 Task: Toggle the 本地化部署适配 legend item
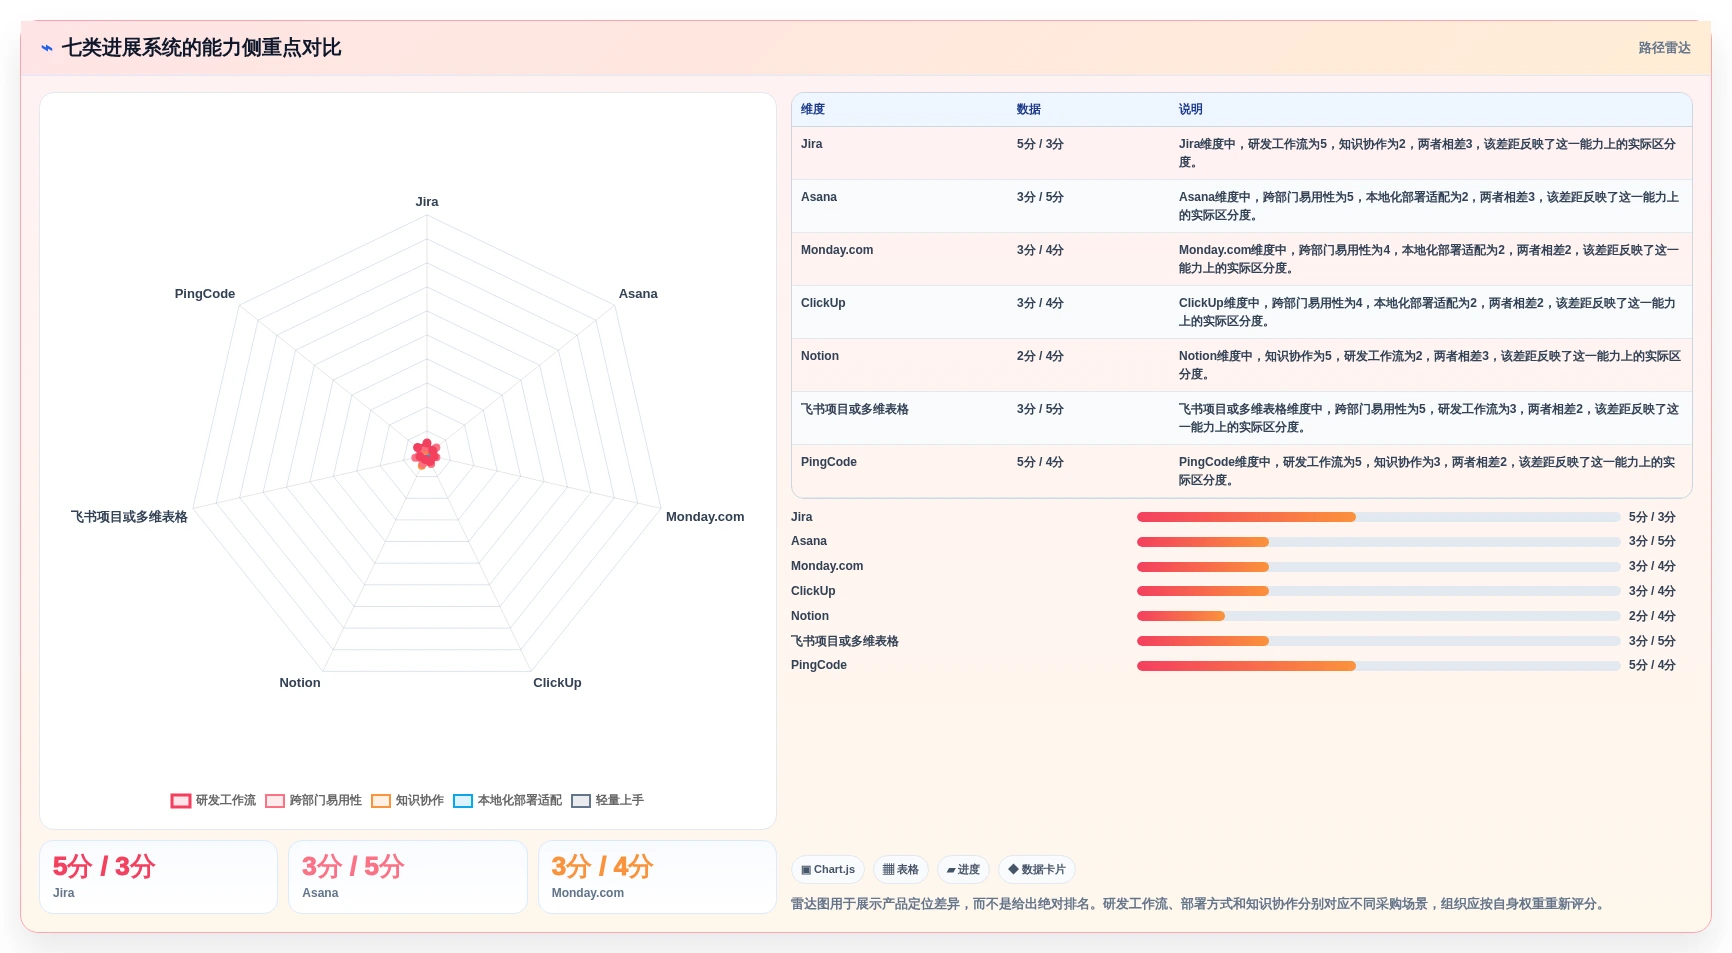pyautogui.click(x=508, y=801)
